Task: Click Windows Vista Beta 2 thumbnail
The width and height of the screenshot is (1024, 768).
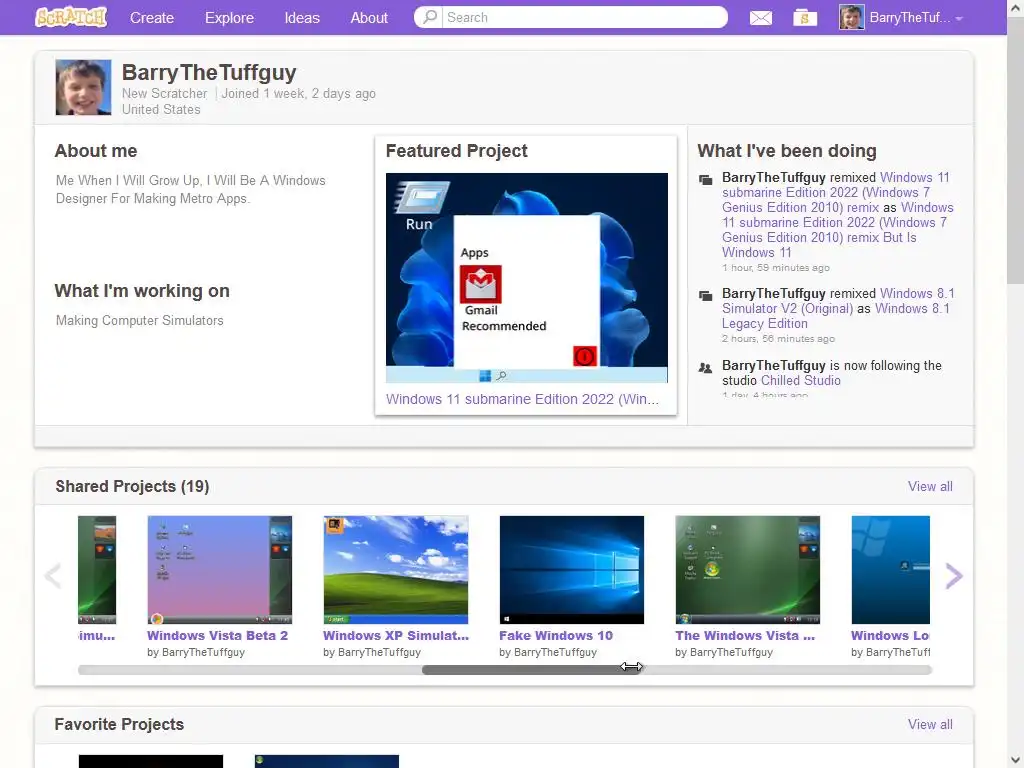Action: pos(219,569)
